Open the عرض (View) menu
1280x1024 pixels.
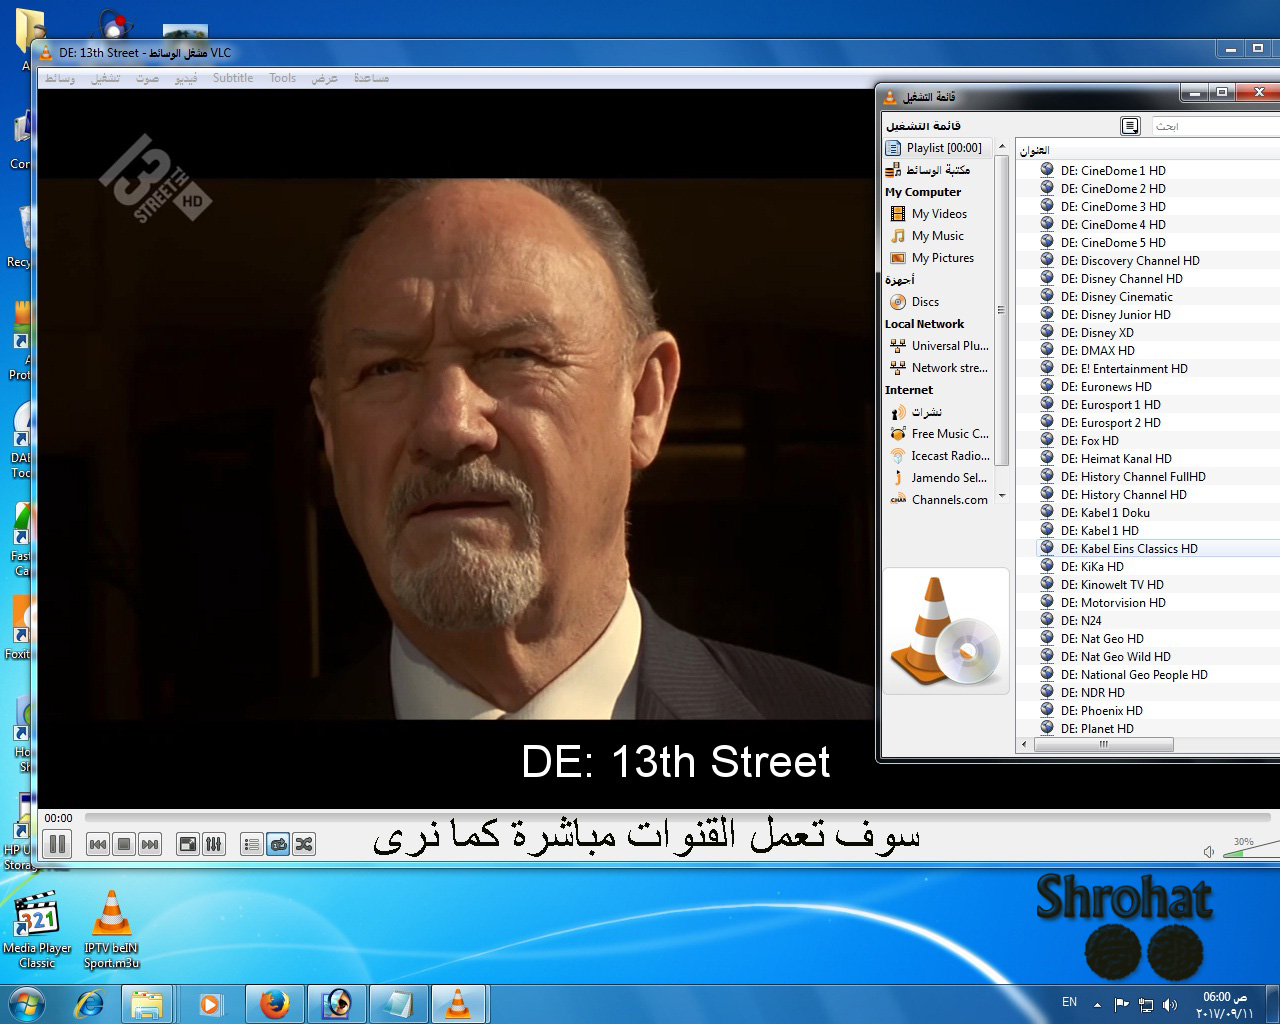pos(324,78)
